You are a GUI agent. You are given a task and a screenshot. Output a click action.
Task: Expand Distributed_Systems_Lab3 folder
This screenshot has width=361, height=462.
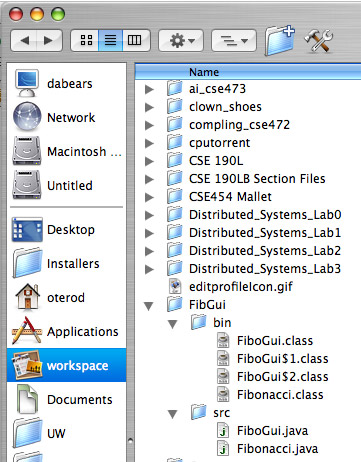point(149,269)
